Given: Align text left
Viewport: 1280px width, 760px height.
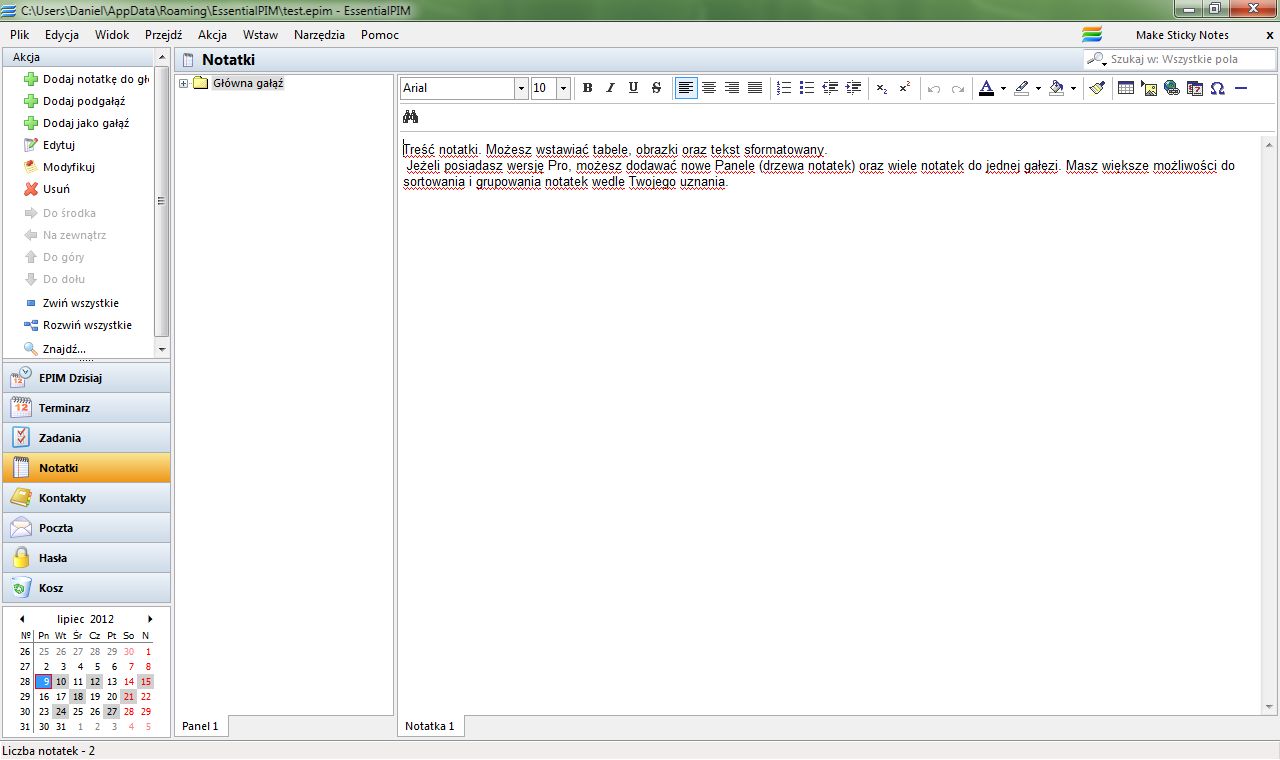Looking at the screenshot, I should point(686,88).
